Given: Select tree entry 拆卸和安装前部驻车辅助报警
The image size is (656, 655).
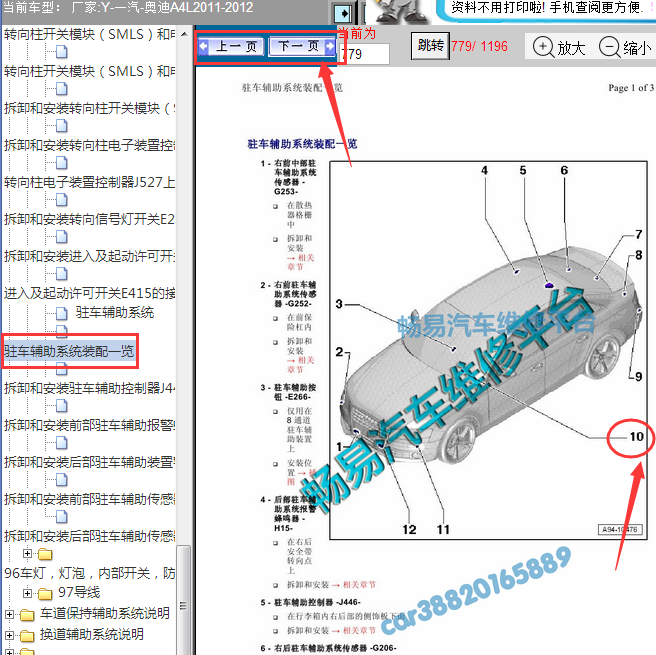Looking at the screenshot, I should point(89,425).
